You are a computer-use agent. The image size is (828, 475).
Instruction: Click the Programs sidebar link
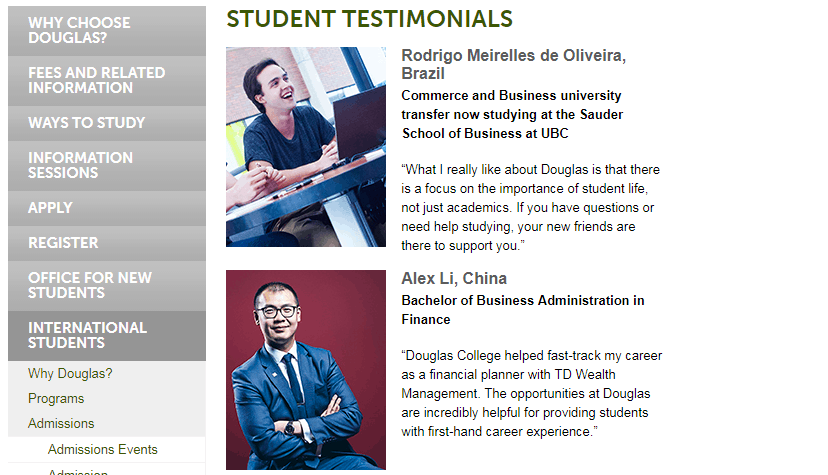pyautogui.click(x=56, y=398)
